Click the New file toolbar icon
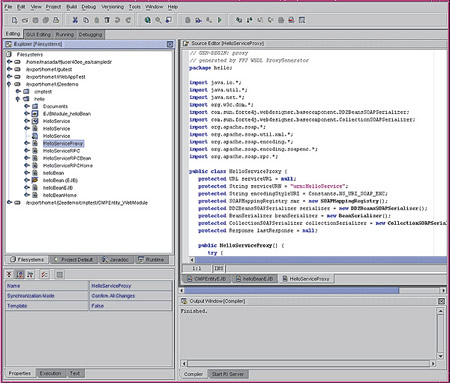This screenshot has width=450, height=383. pos(14,20)
